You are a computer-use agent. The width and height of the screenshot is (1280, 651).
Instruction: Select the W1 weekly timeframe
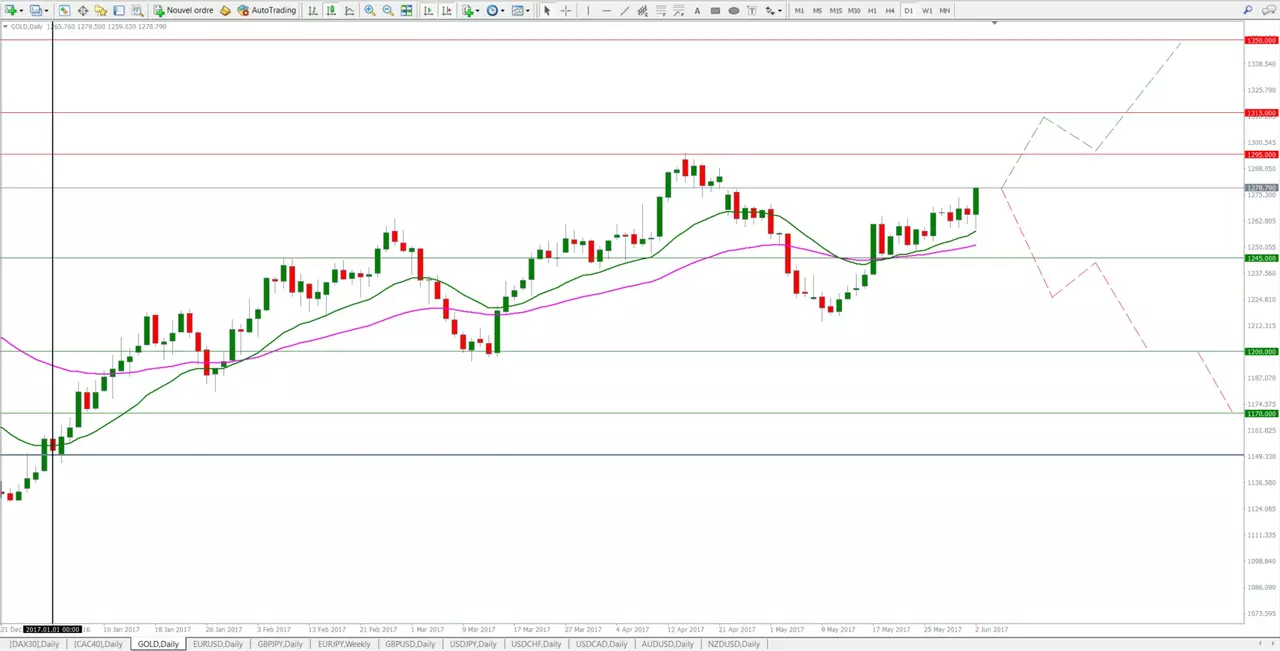tap(927, 10)
